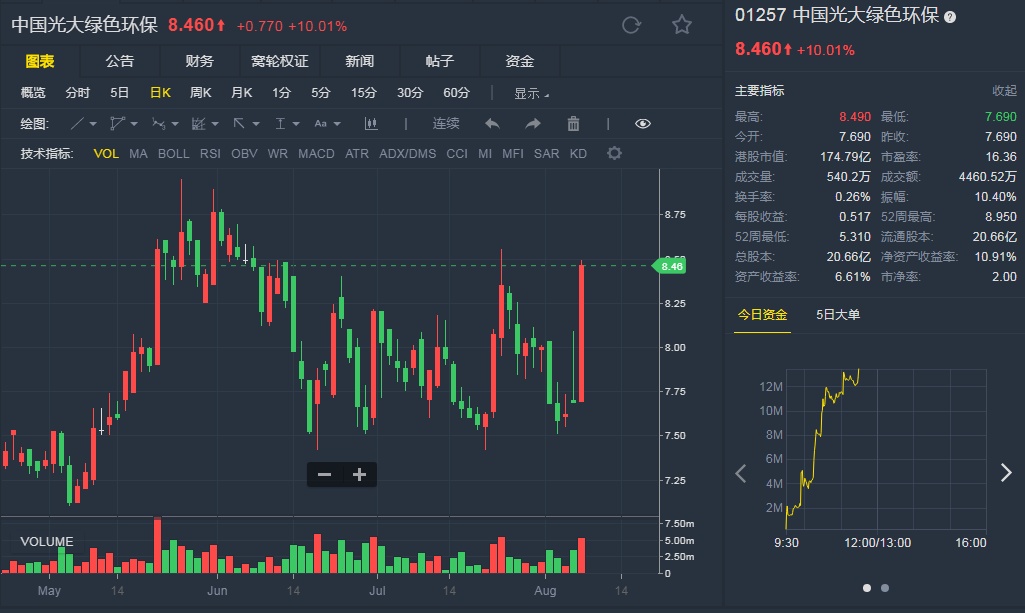Switch to 5日大单 large orders tab

click(837, 314)
